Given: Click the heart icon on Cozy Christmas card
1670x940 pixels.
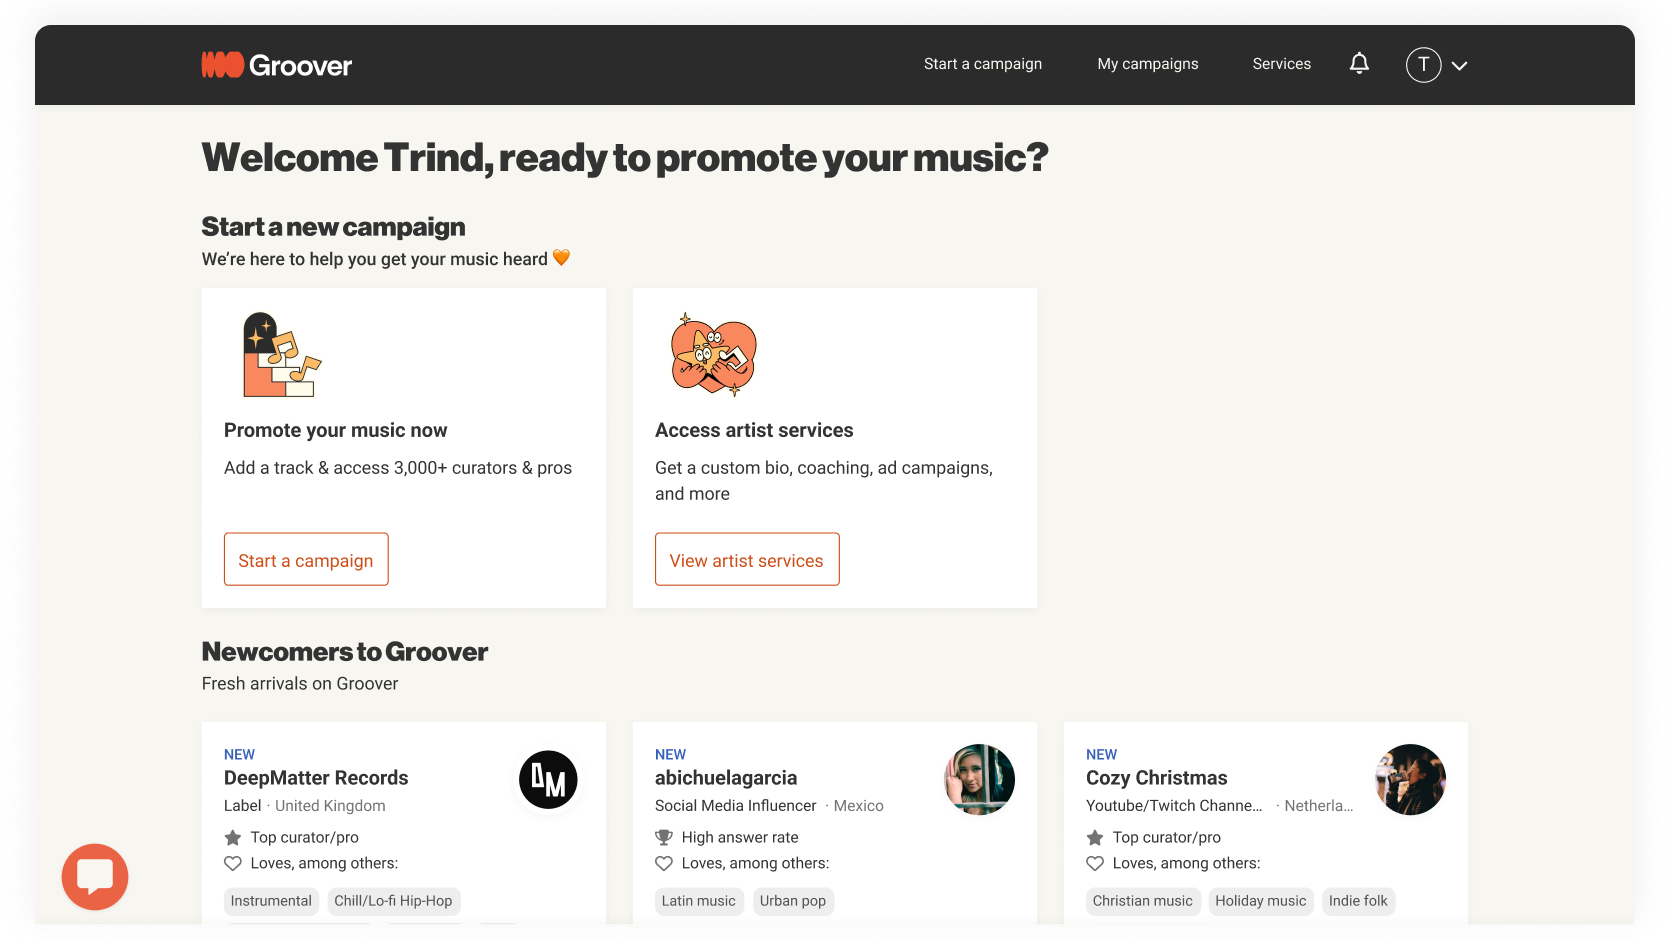Looking at the screenshot, I should pyautogui.click(x=1095, y=863).
